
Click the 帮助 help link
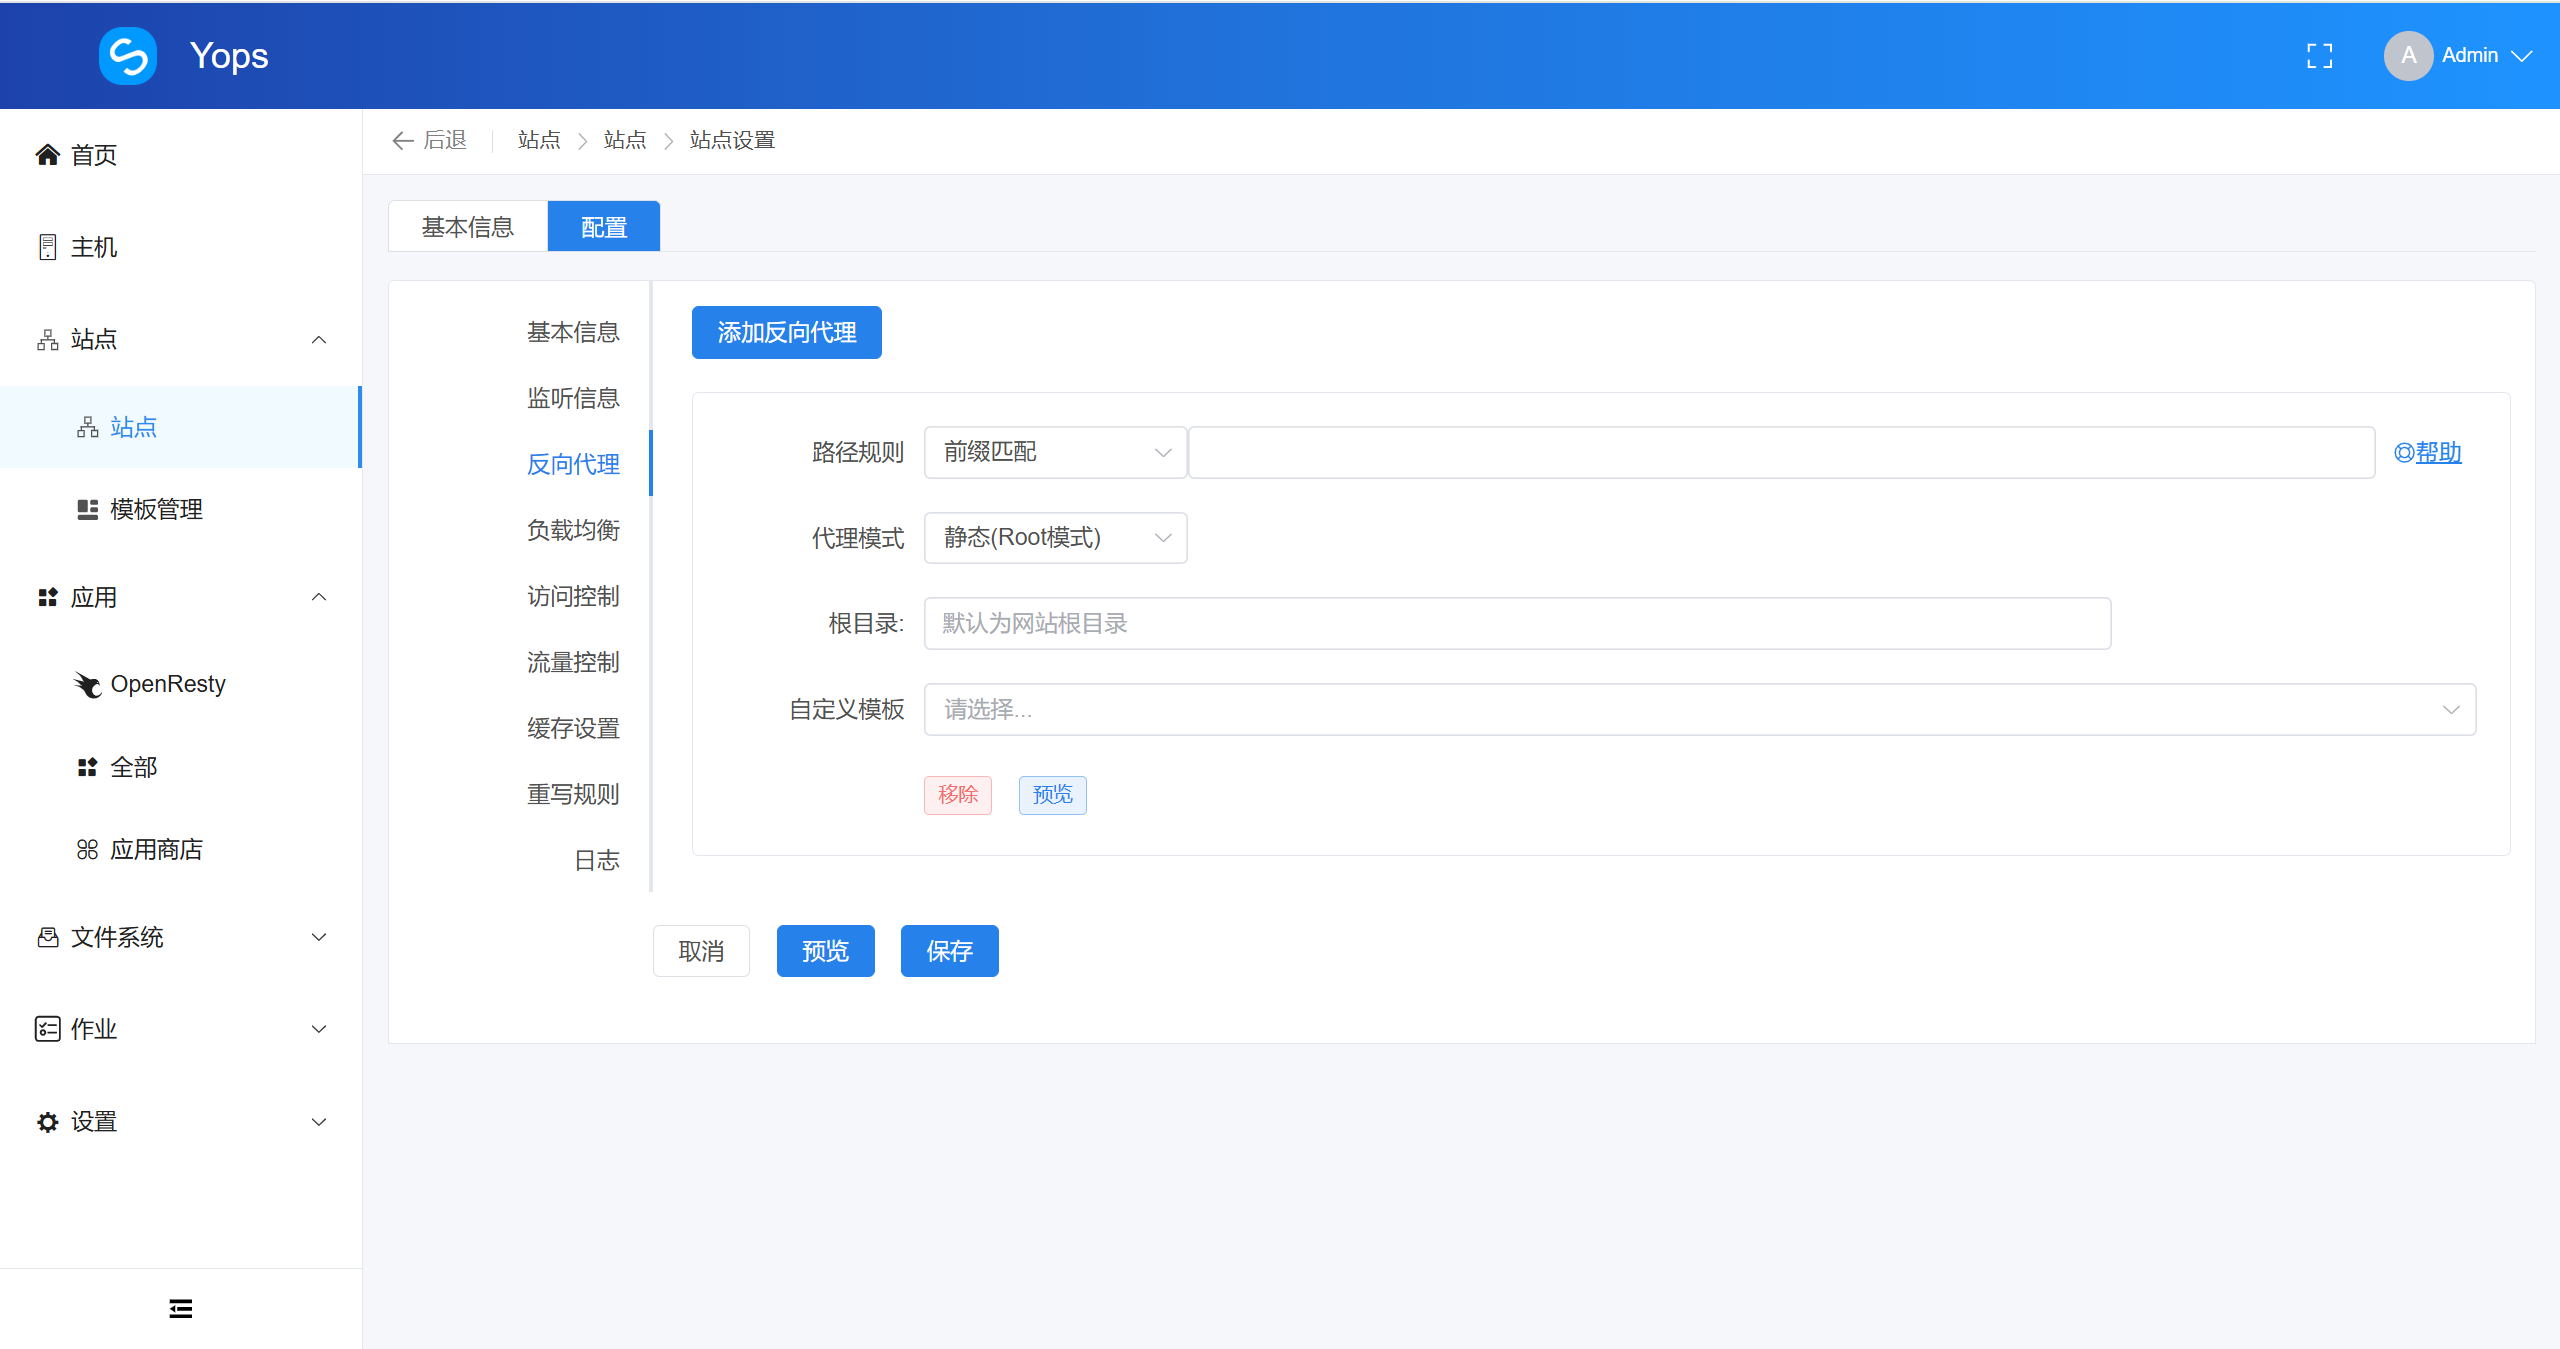coord(2437,453)
